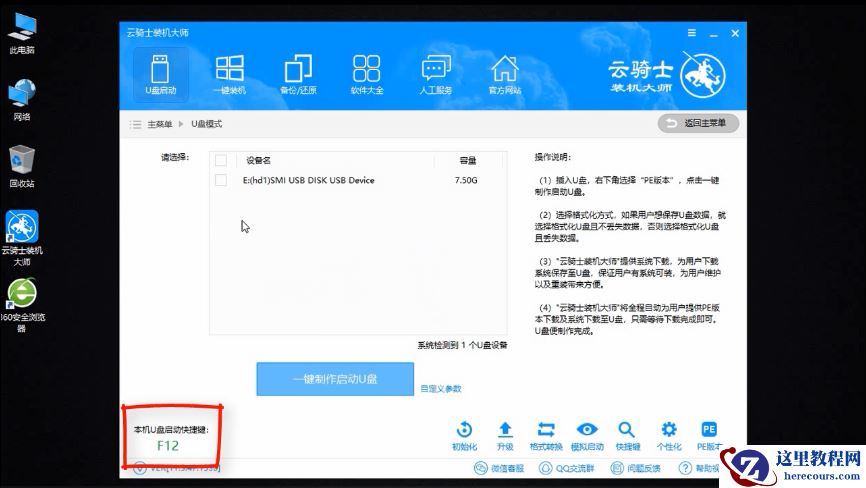
Task: Open QQ交流群 in the footer
Action: click(x=567, y=468)
